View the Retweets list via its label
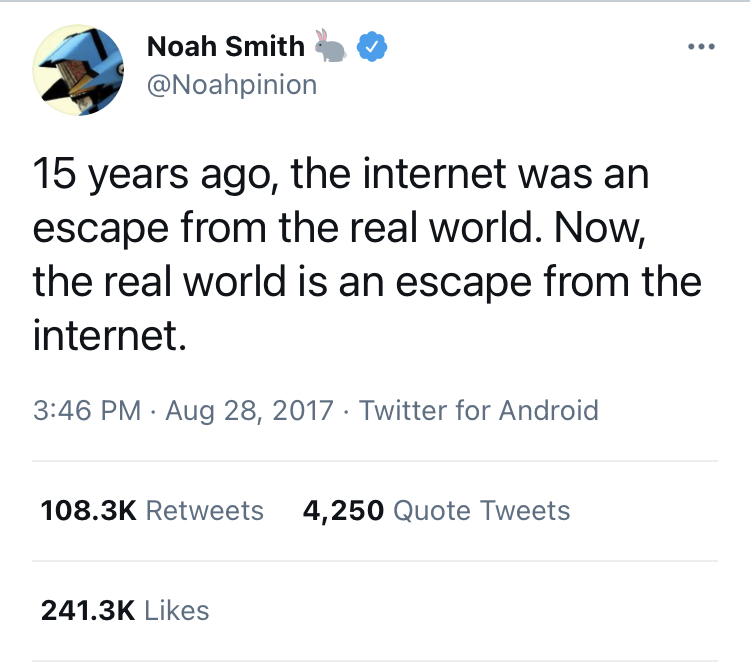750x664 pixels. pyautogui.click(x=205, y=510)
